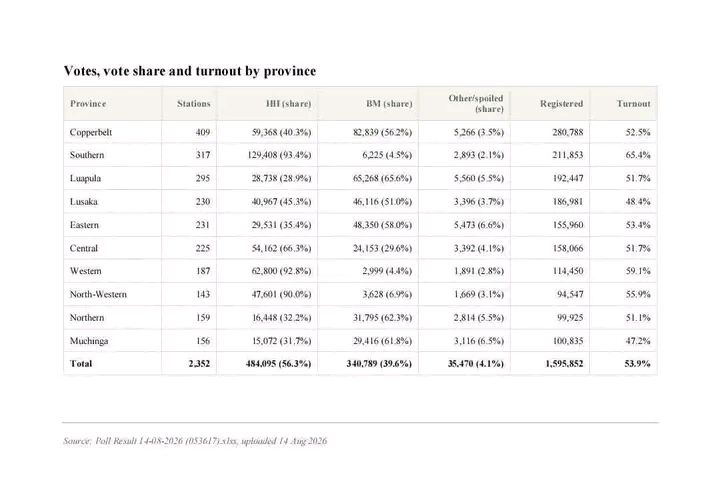Select the Luapula row label
The image size is (720, 500).
[x=85, y=179]
